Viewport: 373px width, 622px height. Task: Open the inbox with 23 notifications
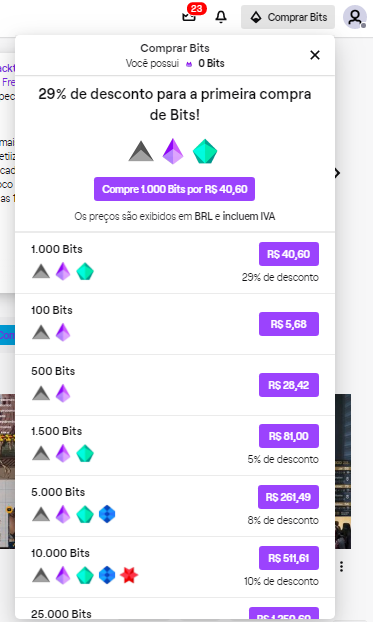(x=189, y=17)
